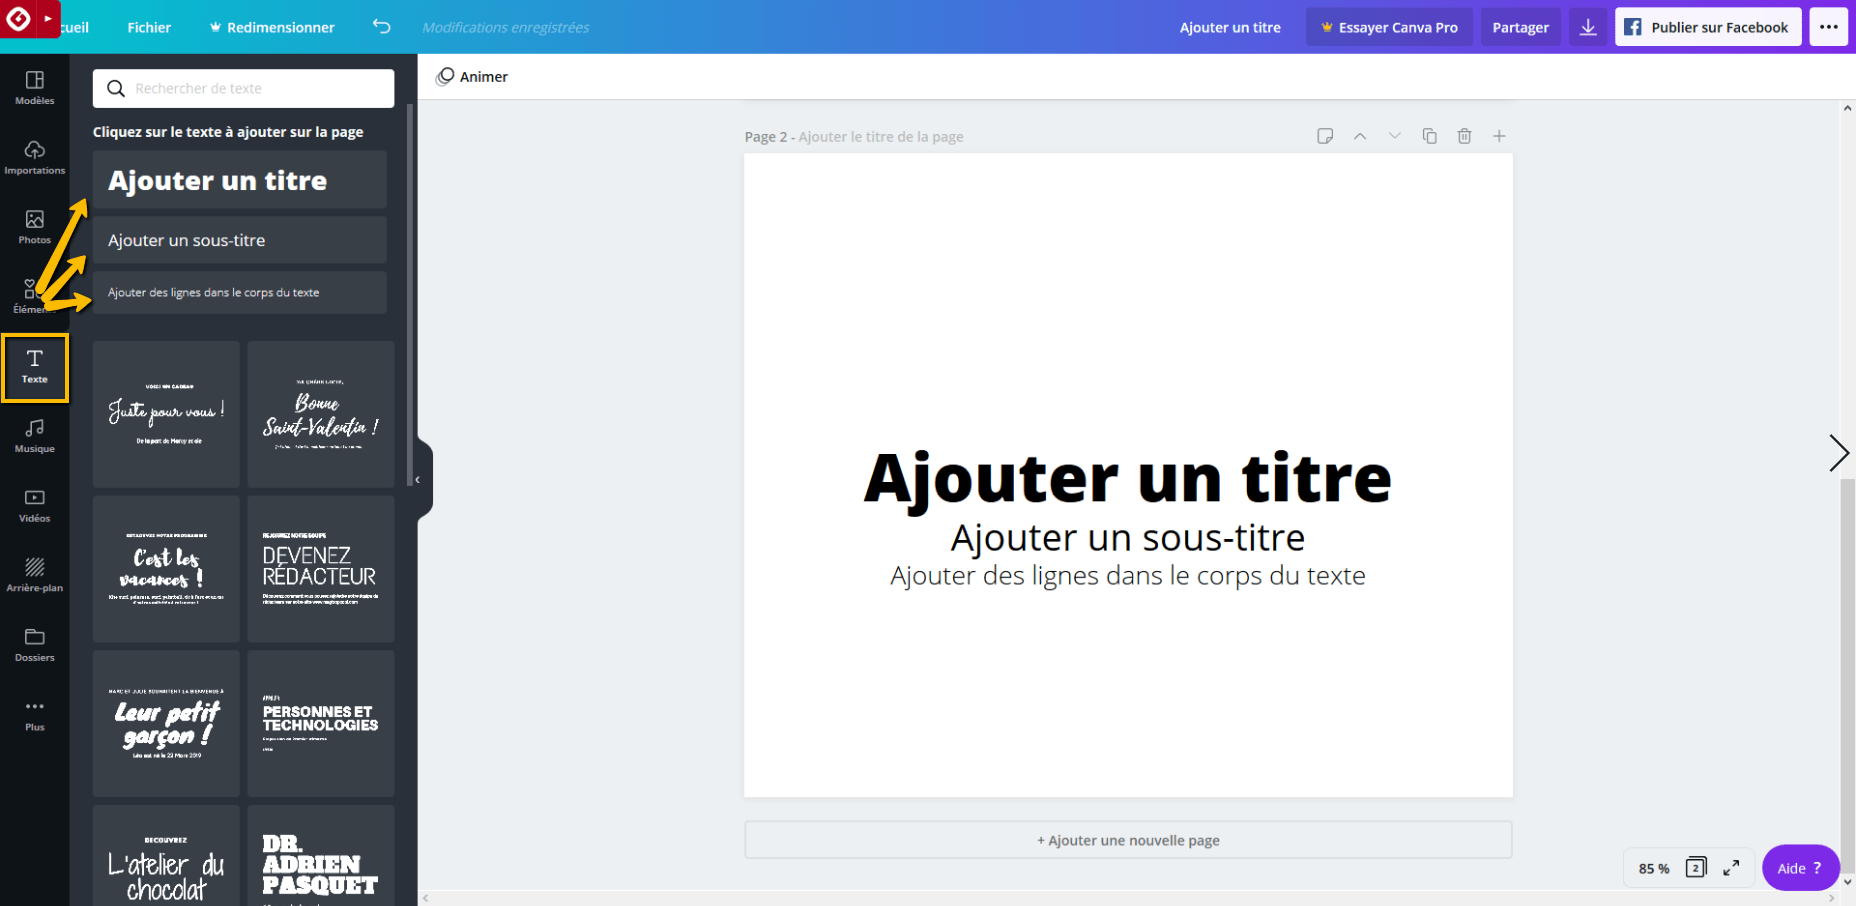Click Publier sur Facebook button

point(1708,27)
